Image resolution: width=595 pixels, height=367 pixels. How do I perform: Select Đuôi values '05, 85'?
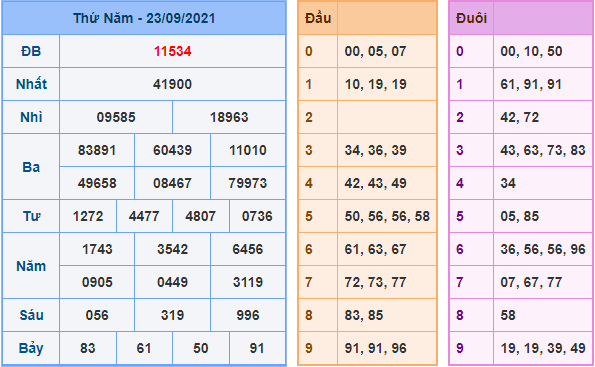tap(519, 216)
